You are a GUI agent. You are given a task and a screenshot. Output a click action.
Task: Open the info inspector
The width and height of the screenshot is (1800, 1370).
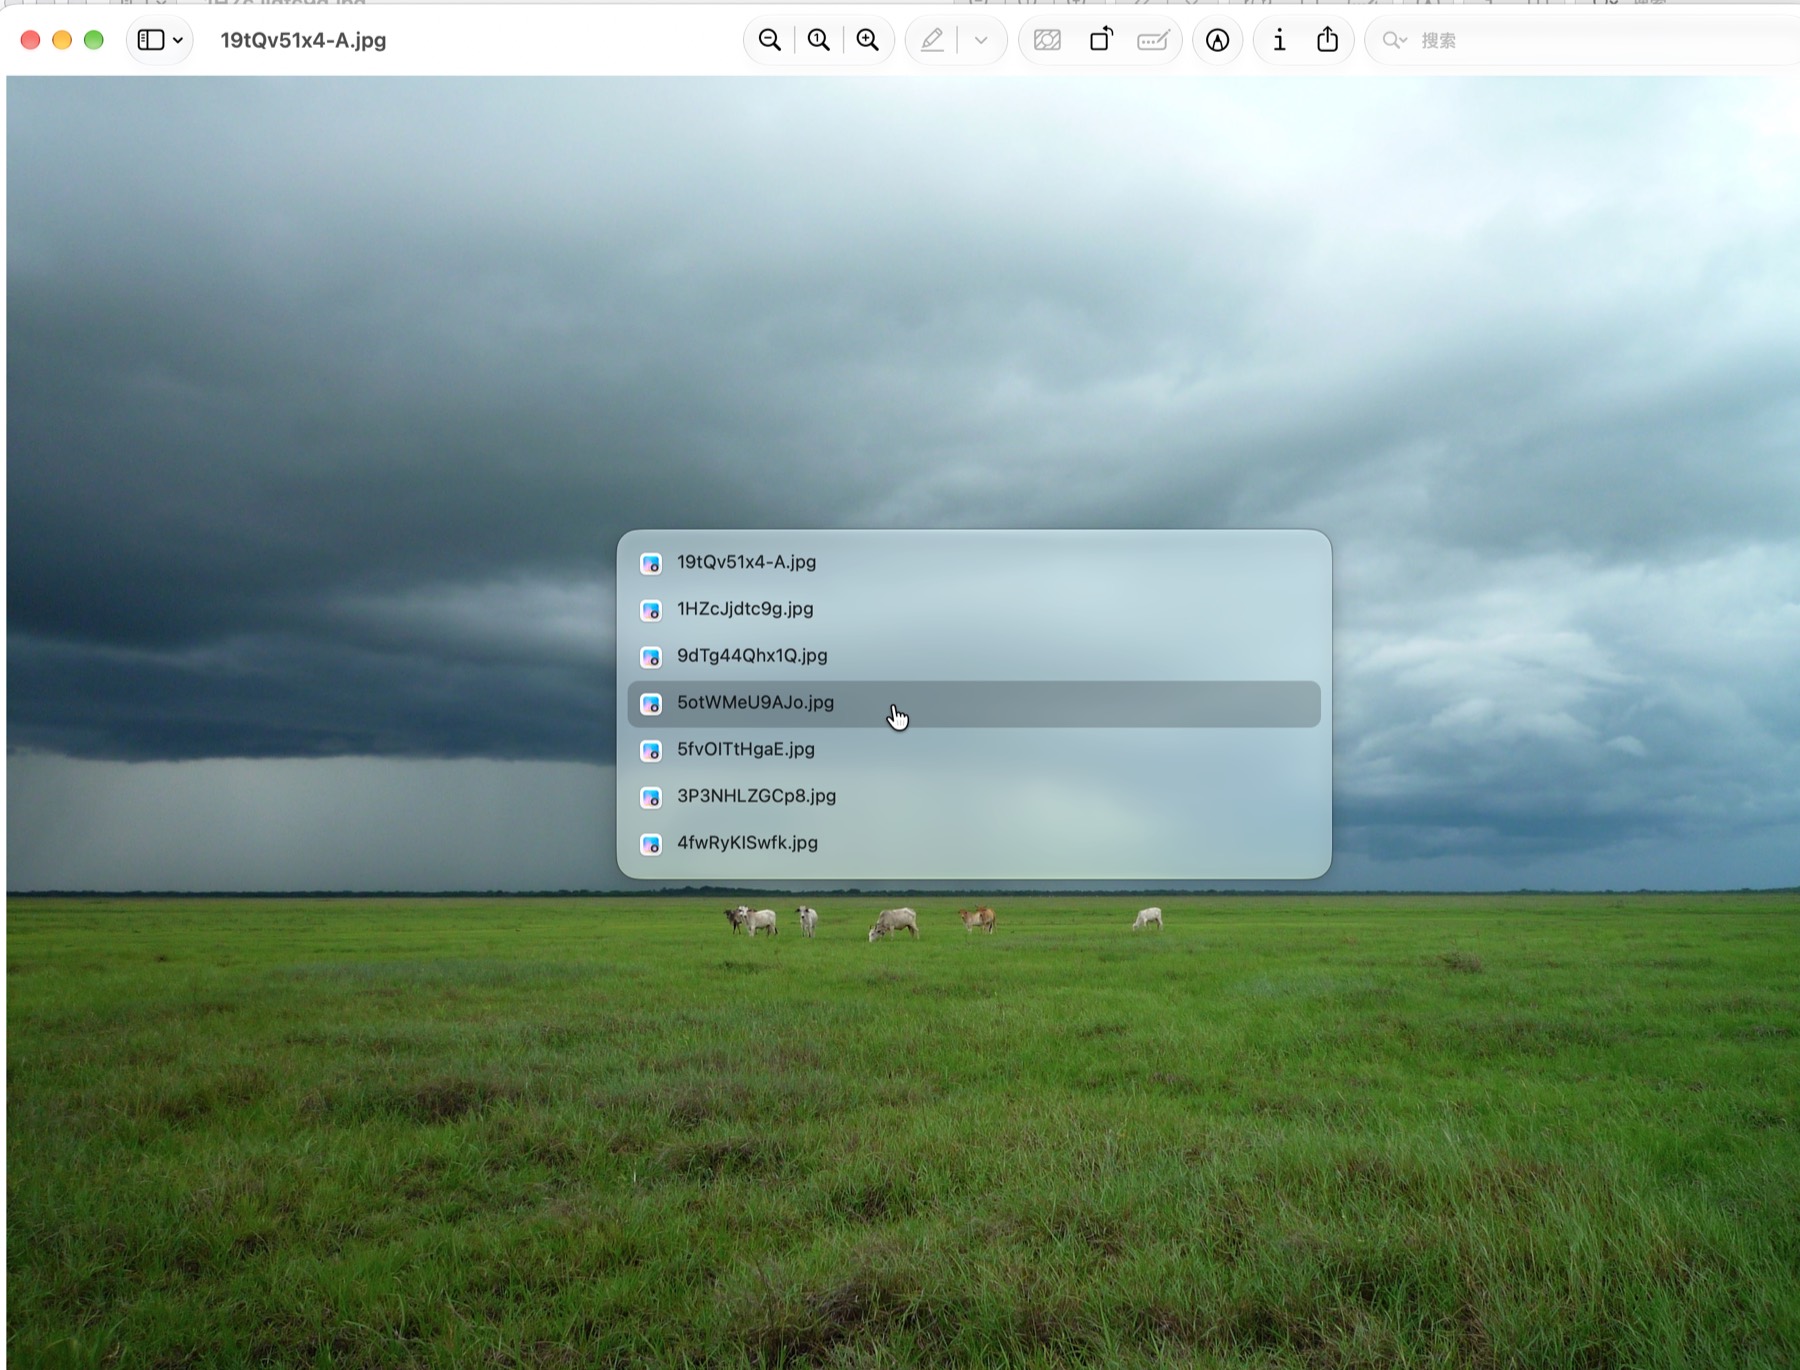(1279, 40)
